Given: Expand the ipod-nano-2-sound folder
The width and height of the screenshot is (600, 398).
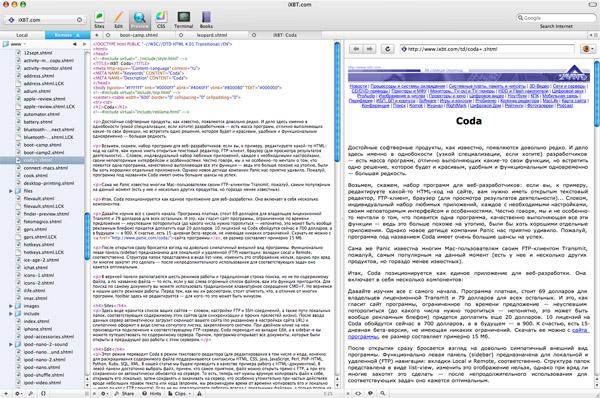Looking at the screenshot, I should (x=11, y=344).
